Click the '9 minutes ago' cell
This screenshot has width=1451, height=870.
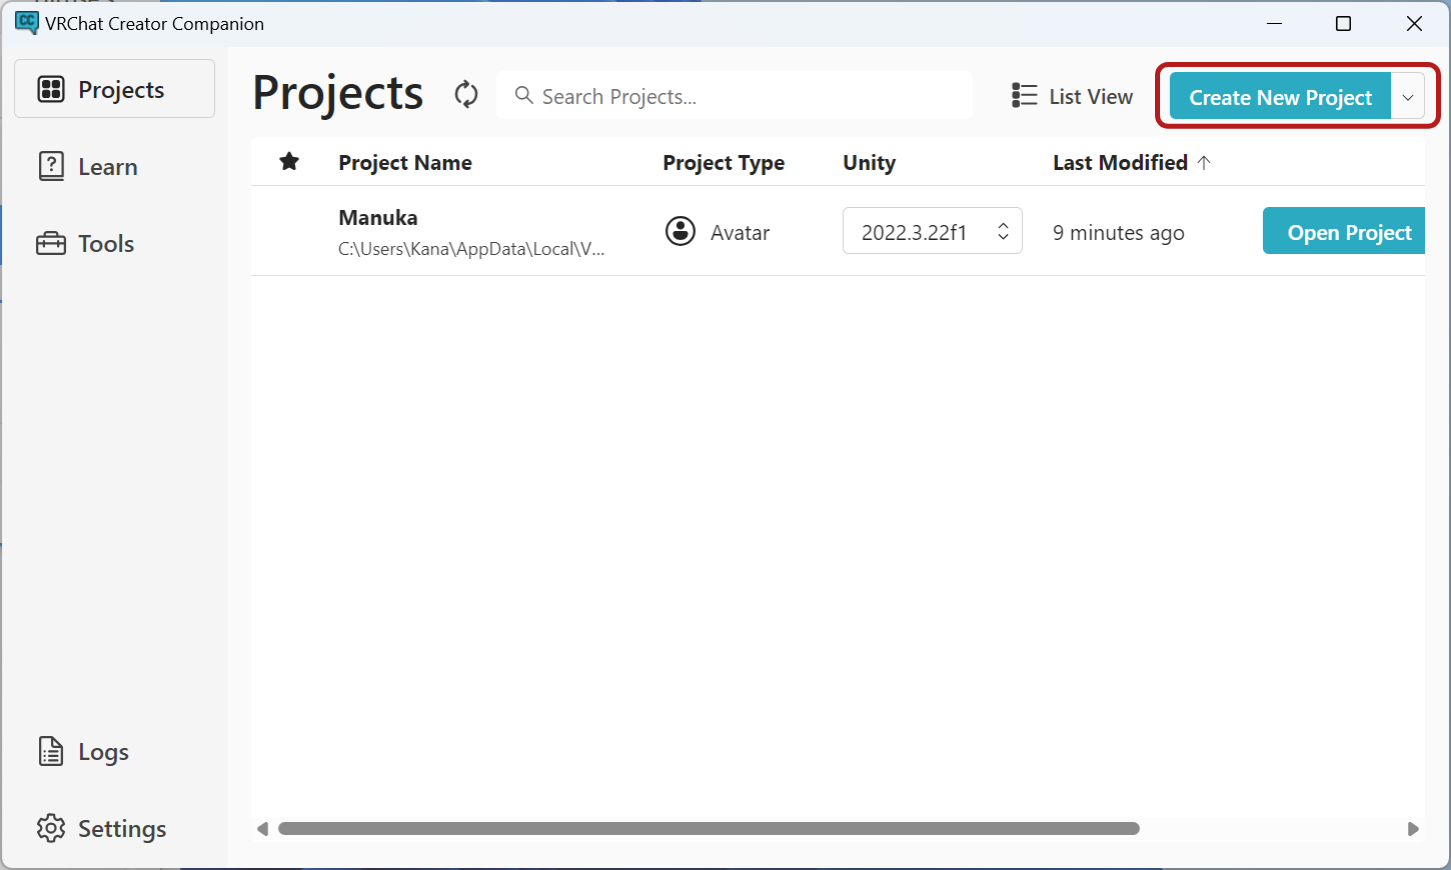click(1118, 232)
